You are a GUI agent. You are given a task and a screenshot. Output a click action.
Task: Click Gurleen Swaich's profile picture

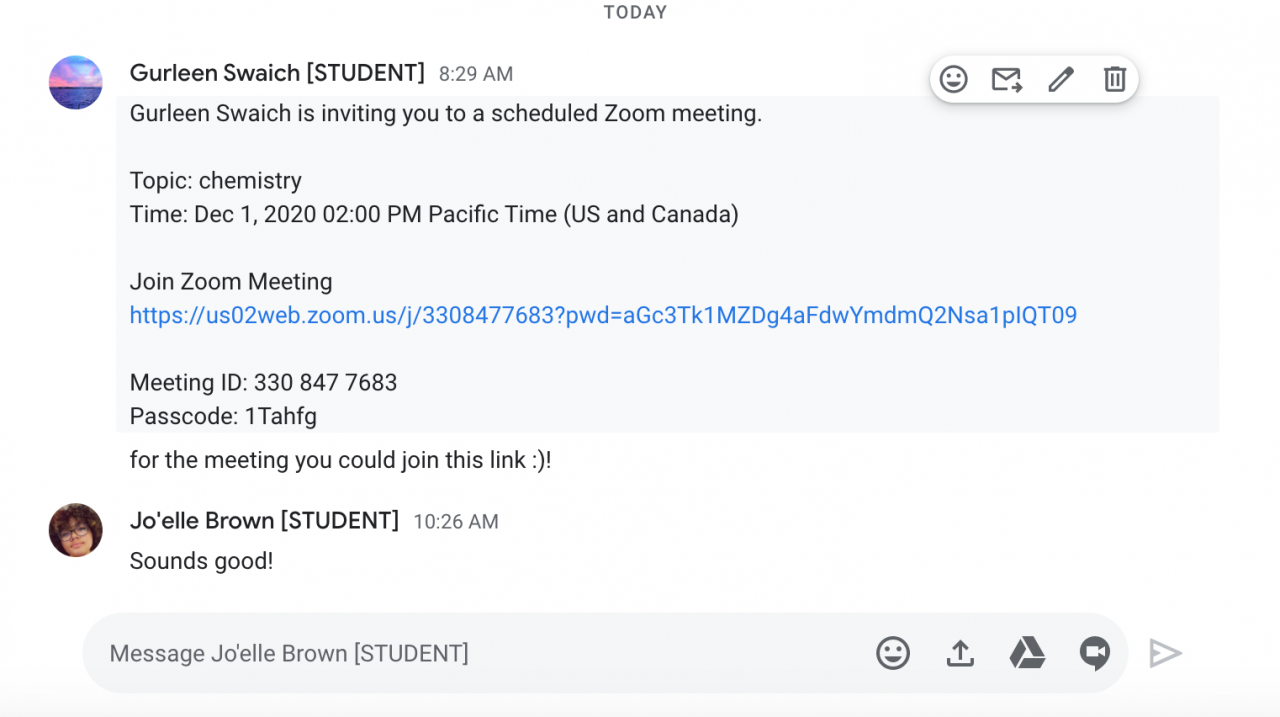point(76,82)
